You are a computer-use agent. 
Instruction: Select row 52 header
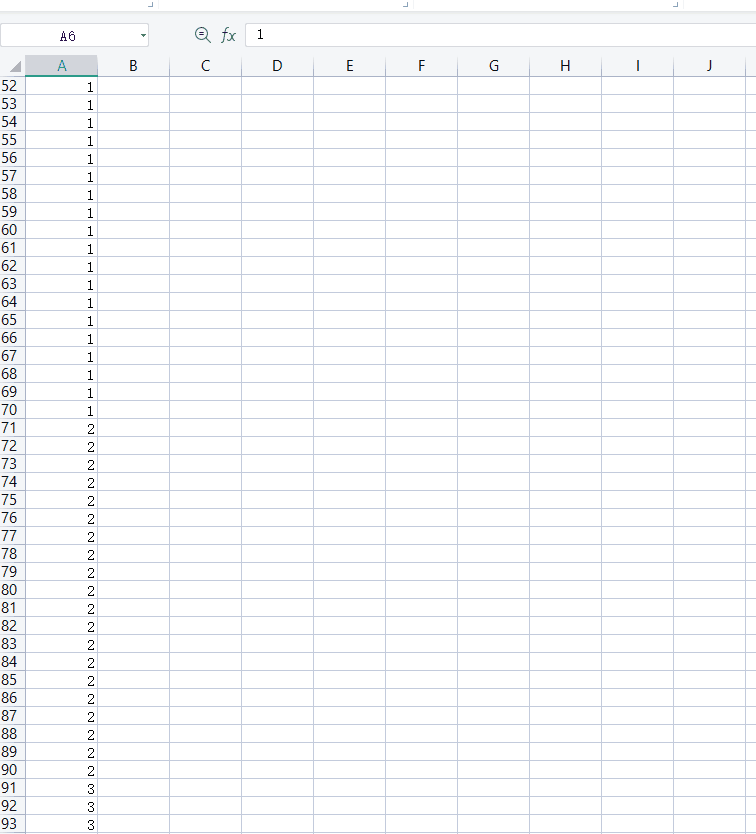coord(11,86)
